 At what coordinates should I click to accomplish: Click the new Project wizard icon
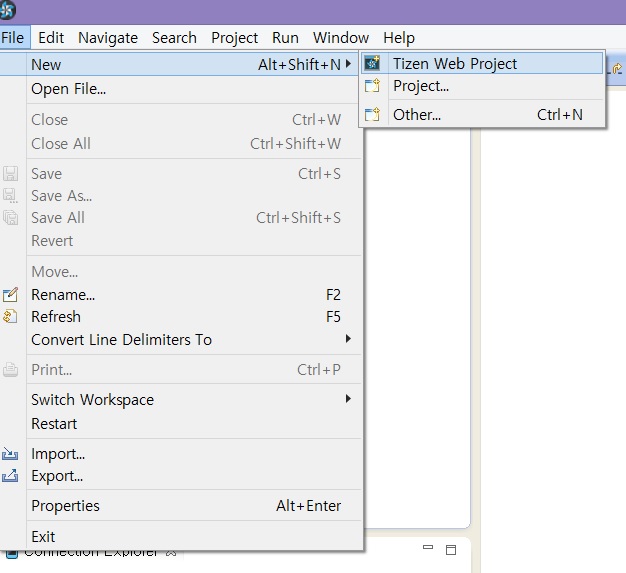[372, 86]
